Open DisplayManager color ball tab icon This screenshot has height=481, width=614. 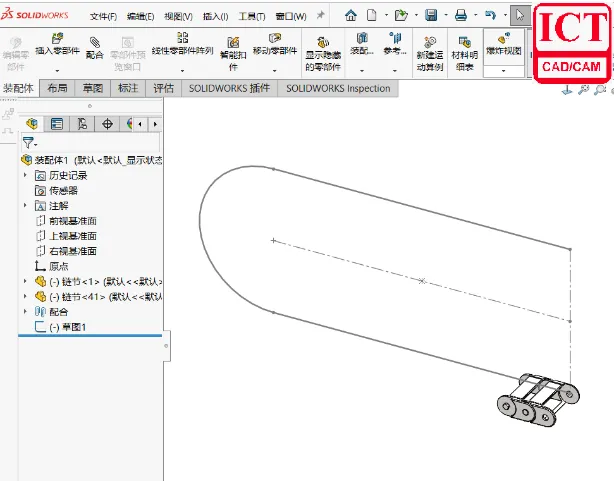click(129, 124)
